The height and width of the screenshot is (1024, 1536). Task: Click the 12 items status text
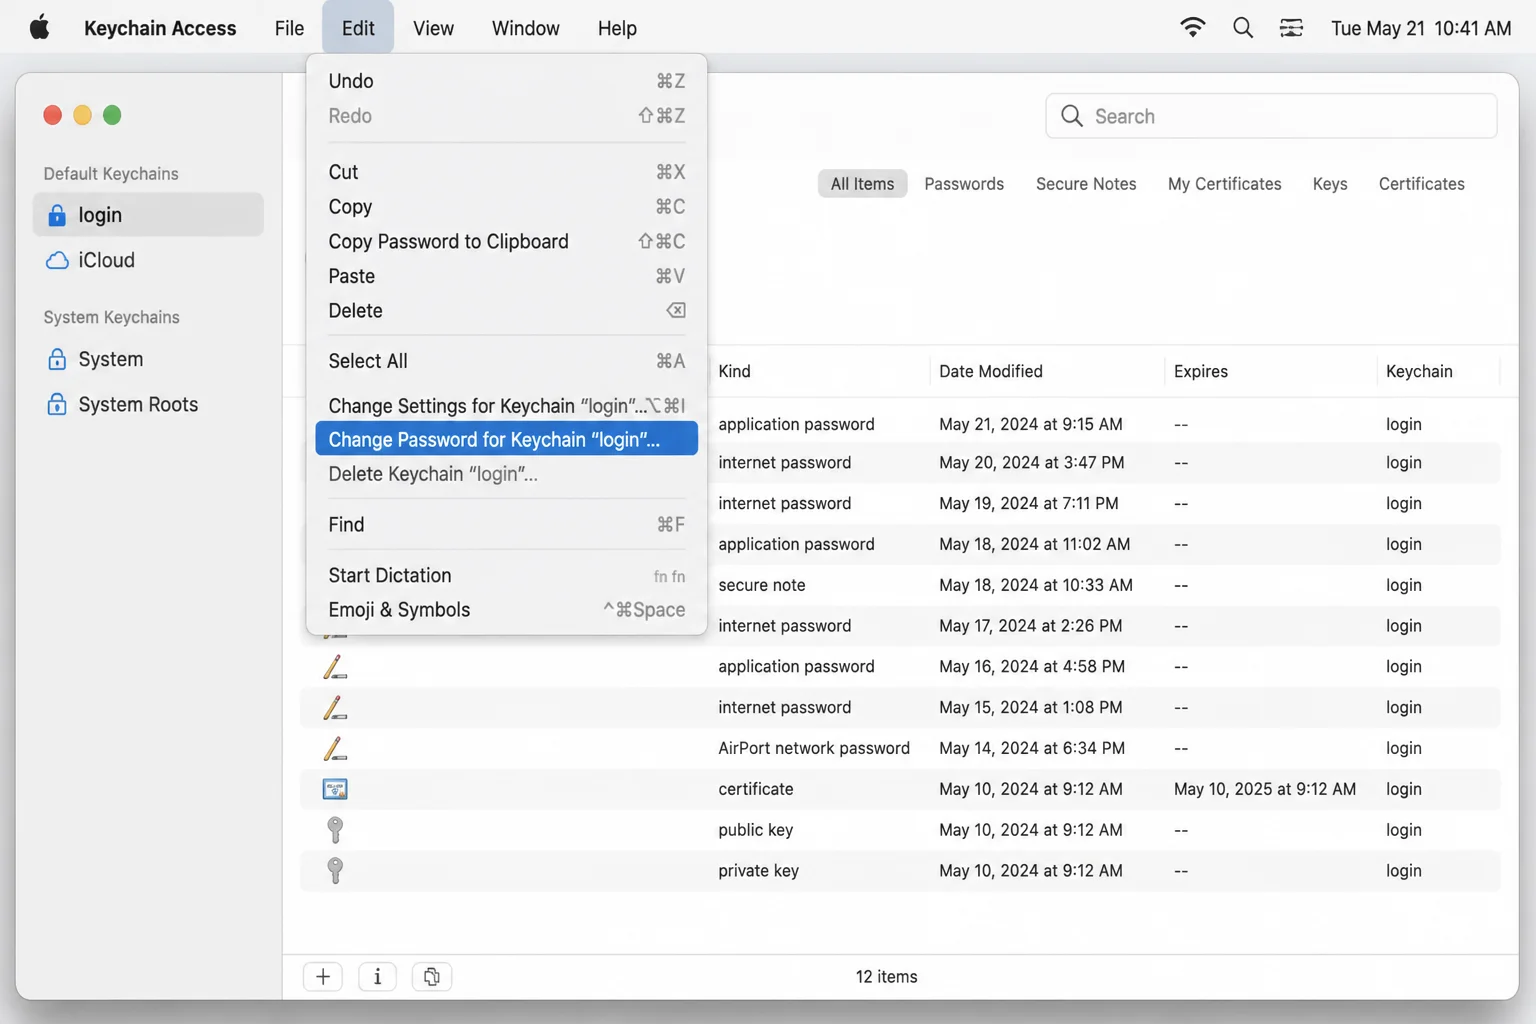(886, 977)
